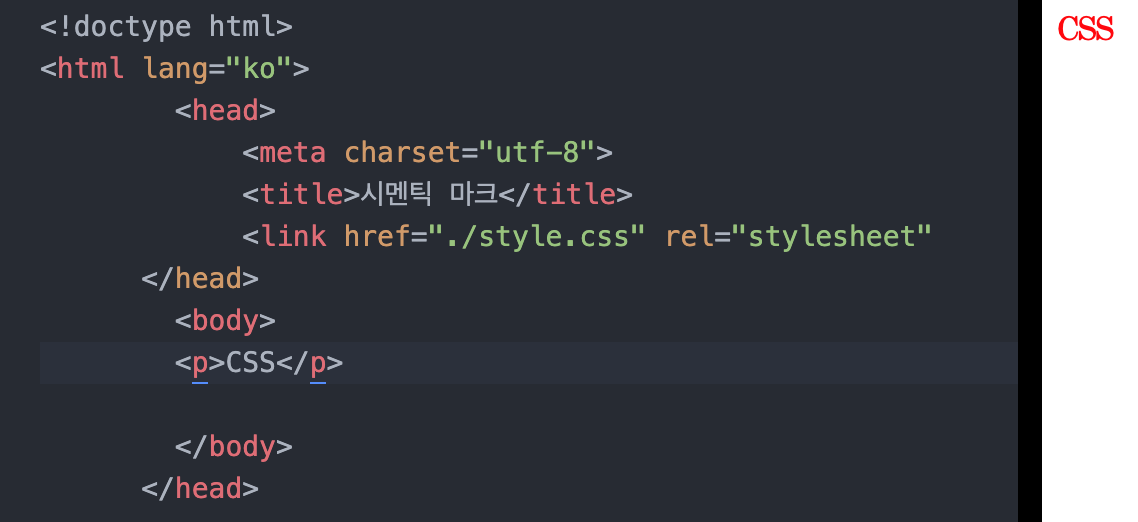Click the first closing head tag
The image size is (1138, 522).
pos(200,279)
